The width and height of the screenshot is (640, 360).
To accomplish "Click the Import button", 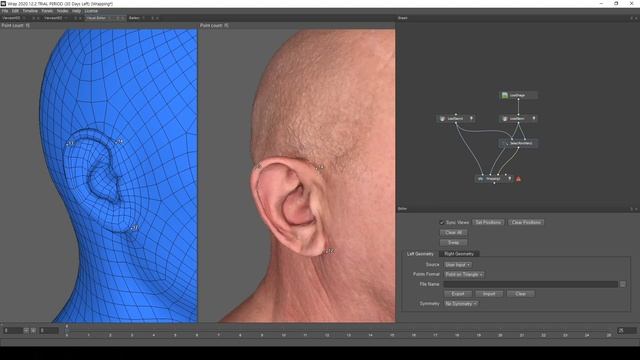I will coord(489,294).
